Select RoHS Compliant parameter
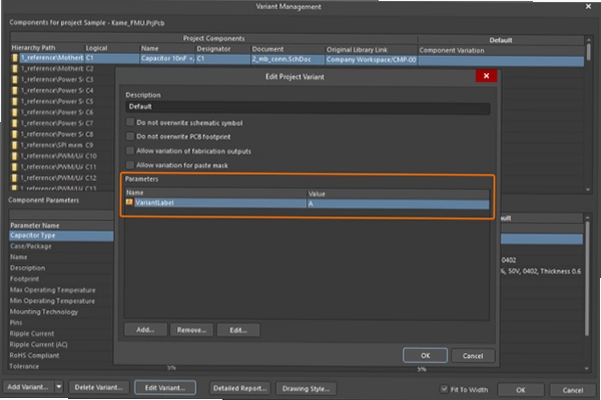Screen dimensions: 601x400 [61, 355]
